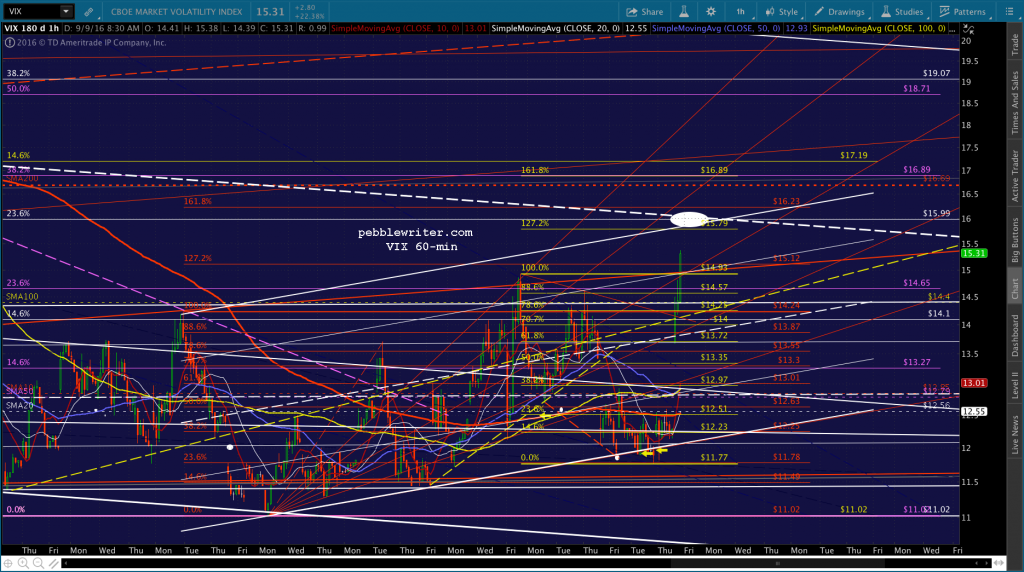Click the 11.77 yellow 0.0% level value
The image size is (1024, 572).
[714, 458]
